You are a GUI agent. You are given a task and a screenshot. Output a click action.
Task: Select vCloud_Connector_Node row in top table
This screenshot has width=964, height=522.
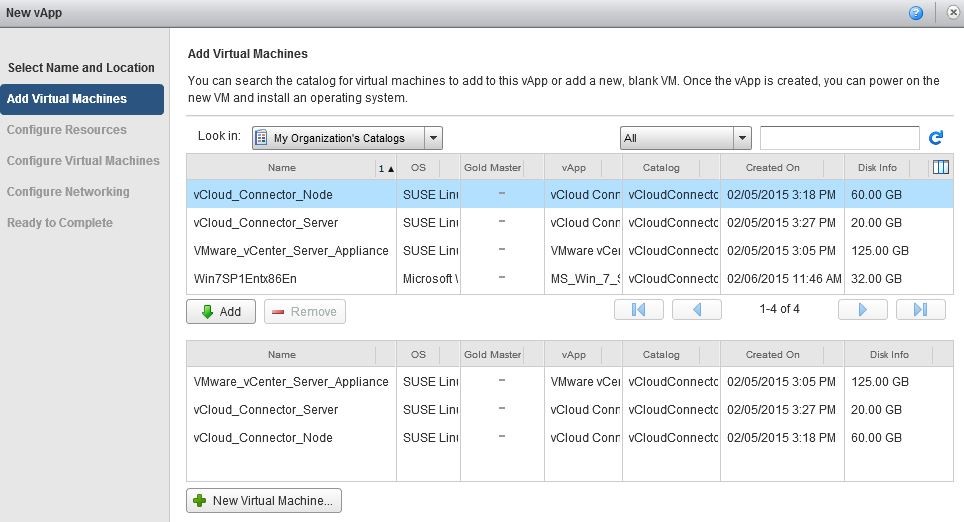[x=570, y=194]
